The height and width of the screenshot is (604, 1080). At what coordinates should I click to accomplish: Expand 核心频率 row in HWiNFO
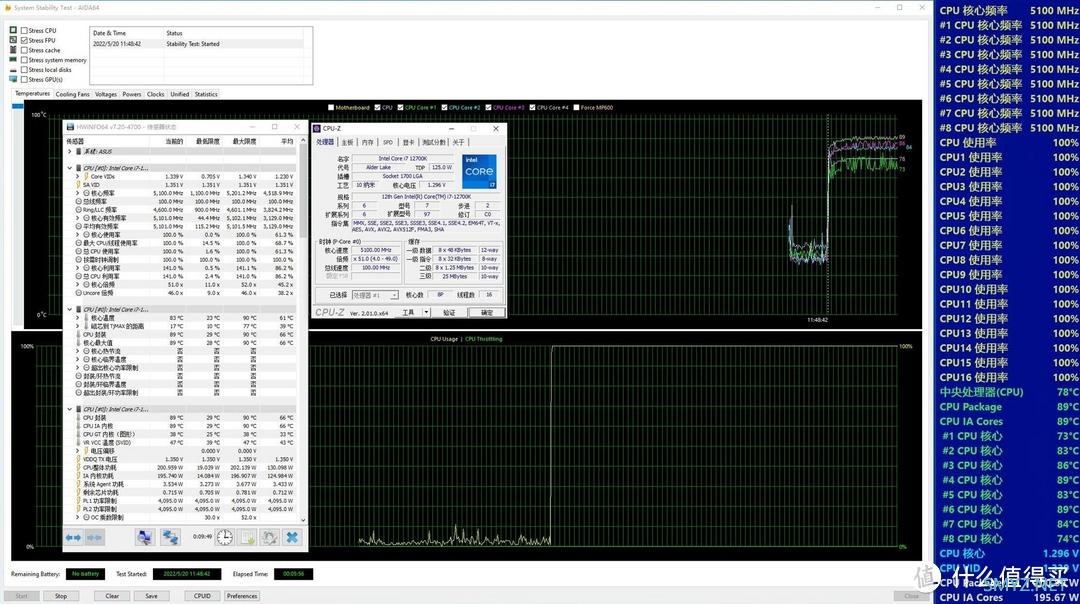tap(77, 193)
